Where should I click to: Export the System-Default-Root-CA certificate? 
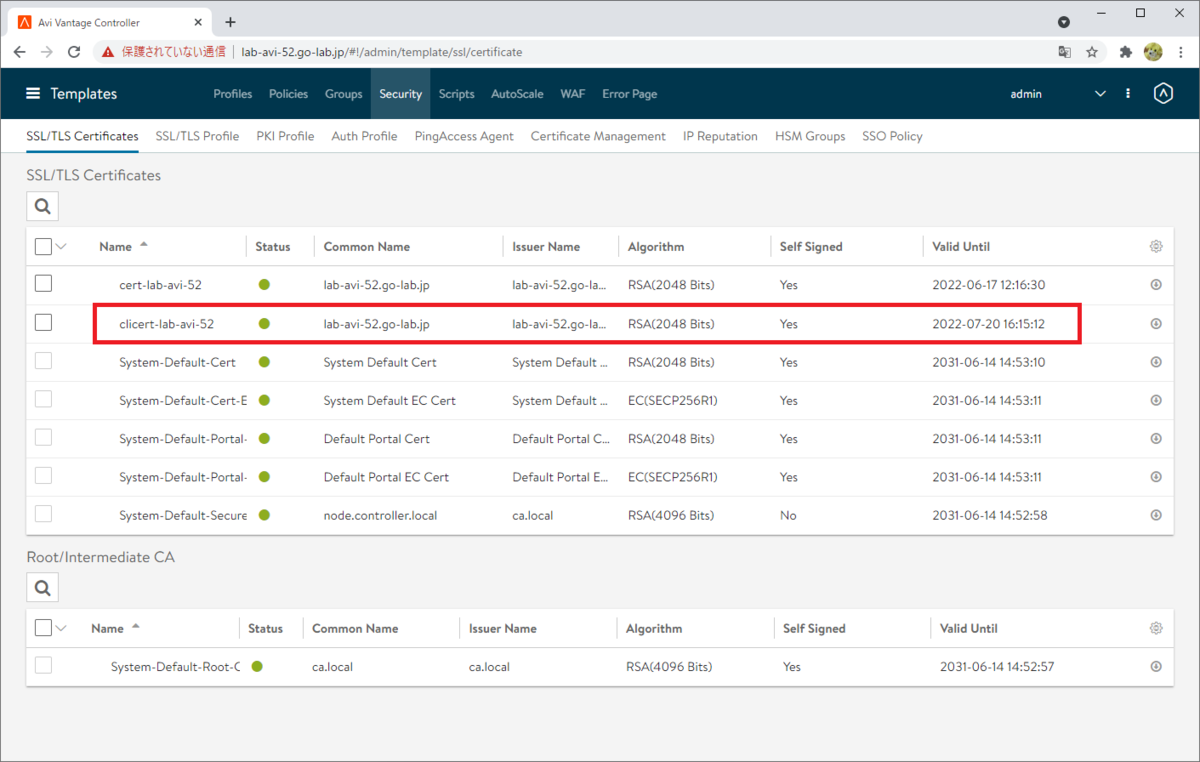tap(1156, 666)
